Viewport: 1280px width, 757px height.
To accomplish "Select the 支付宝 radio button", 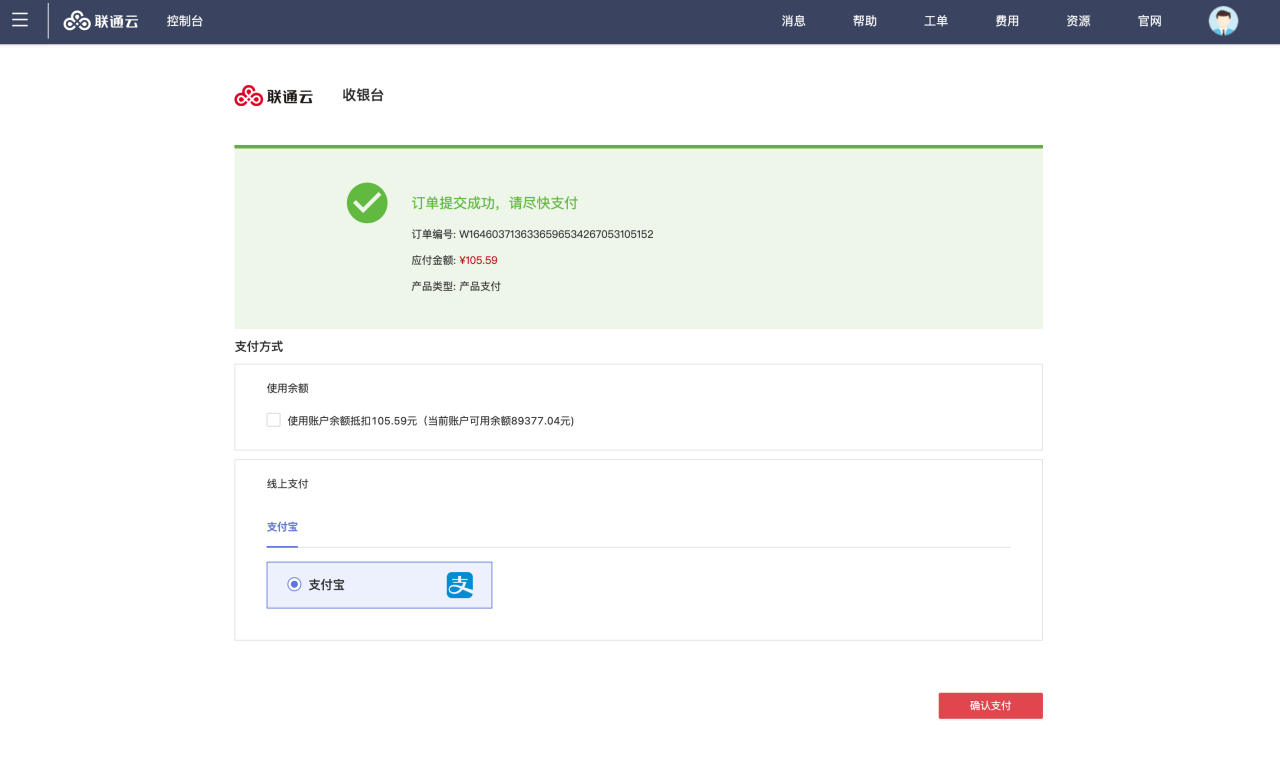I will click(x=294, y=585).
